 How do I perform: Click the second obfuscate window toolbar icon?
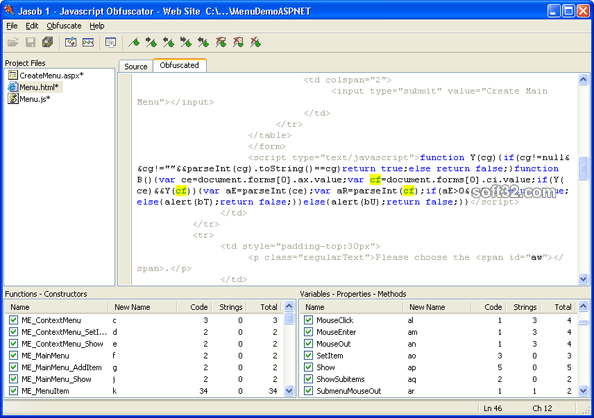click(x=88, y=42)
